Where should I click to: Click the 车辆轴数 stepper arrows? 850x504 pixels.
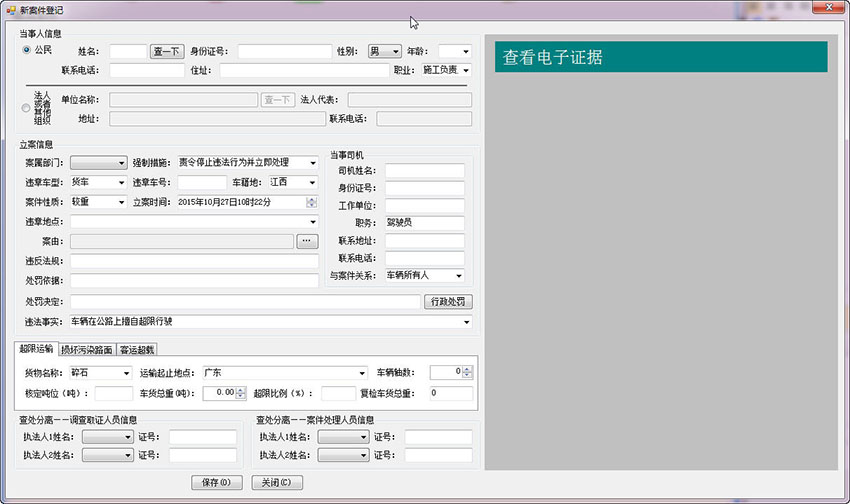tap(467, 372)
